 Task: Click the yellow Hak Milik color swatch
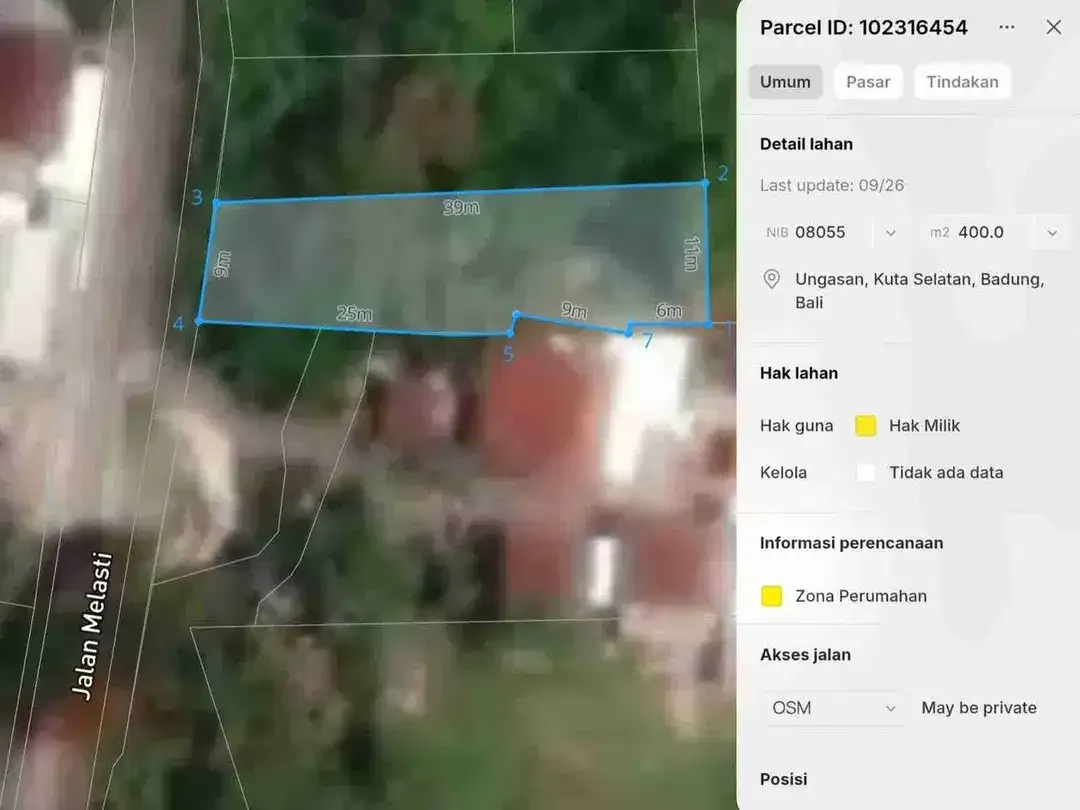click(865, 426)
